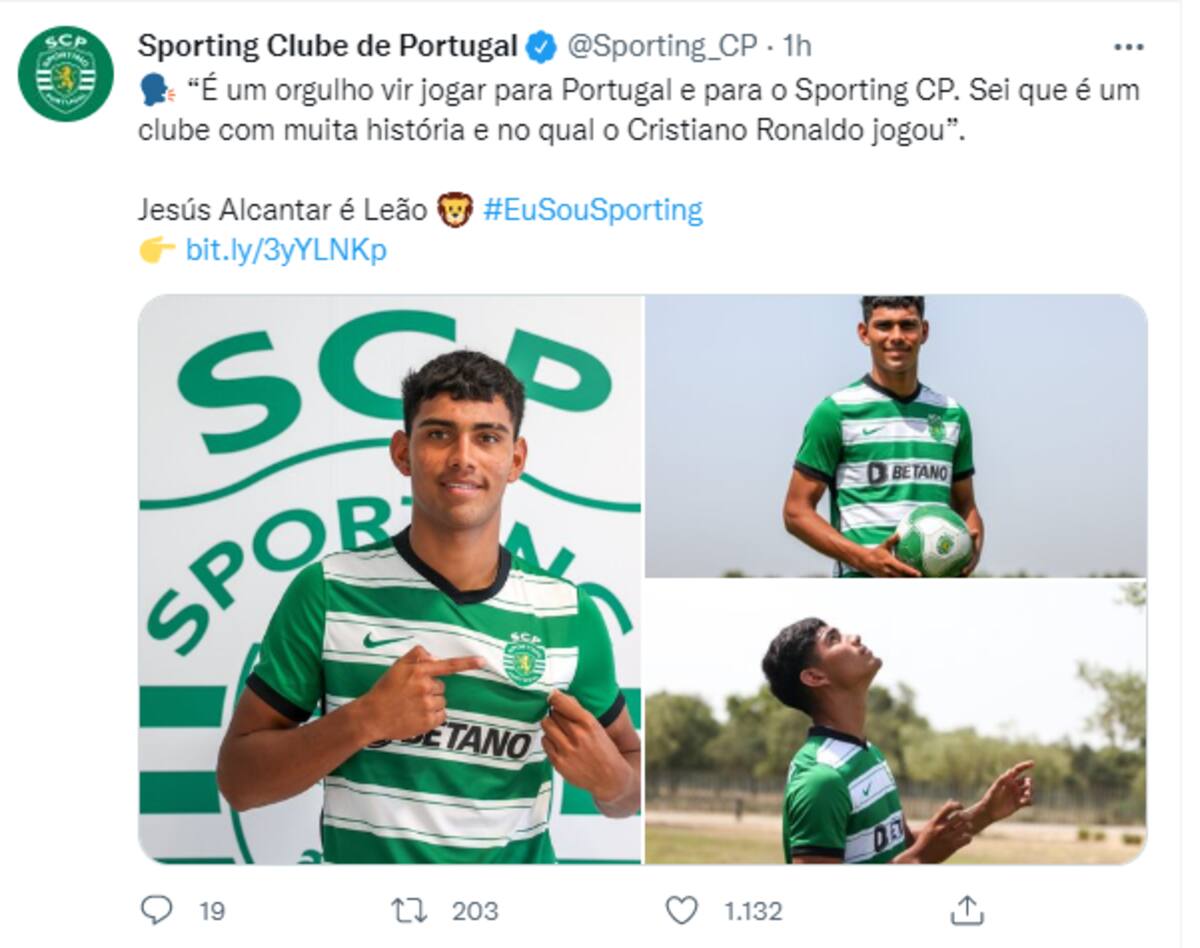This screenshot has height=948, width=1200.
Task: Open the Sporting CP profile avatar
Action: pos(66,74)
